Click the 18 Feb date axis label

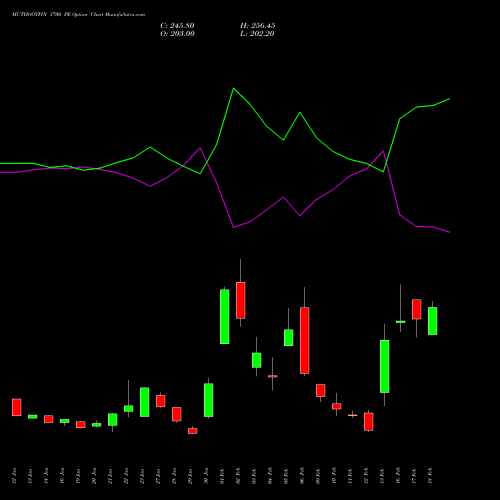(x=430, y=476)
